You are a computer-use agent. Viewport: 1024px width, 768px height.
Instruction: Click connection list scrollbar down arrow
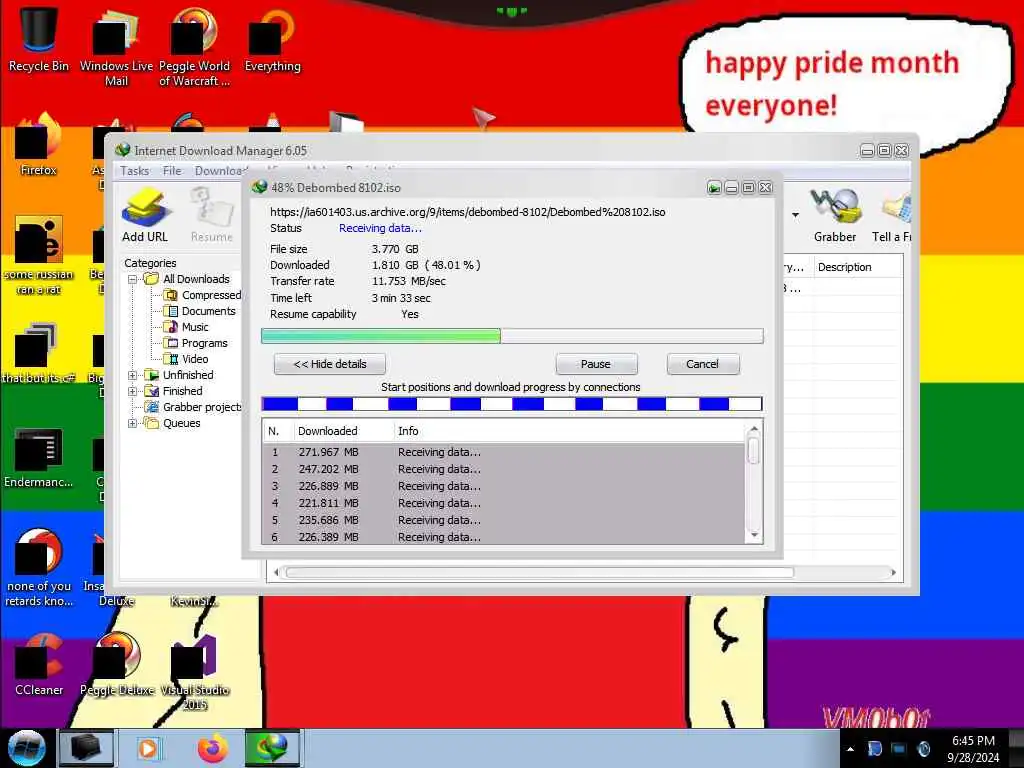click(754, 536)
